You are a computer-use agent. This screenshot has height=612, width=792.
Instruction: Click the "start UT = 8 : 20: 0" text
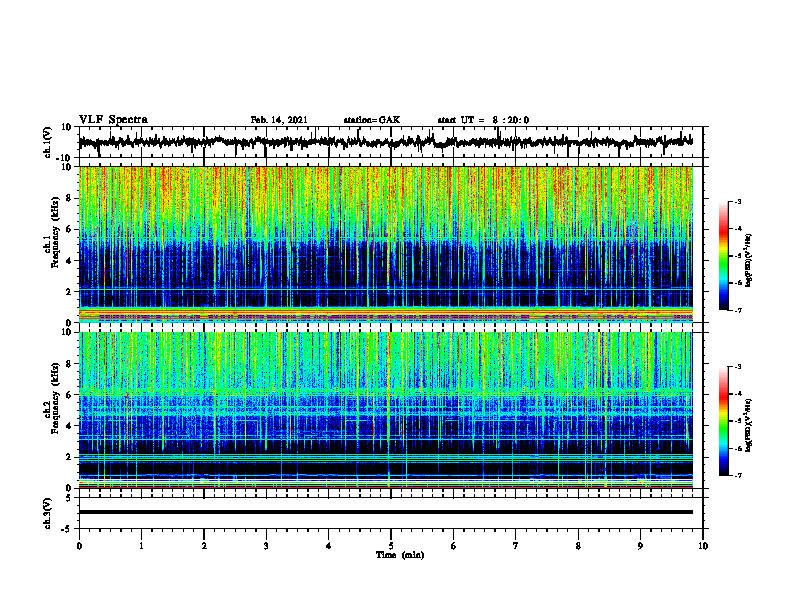[x=483, y=120]
